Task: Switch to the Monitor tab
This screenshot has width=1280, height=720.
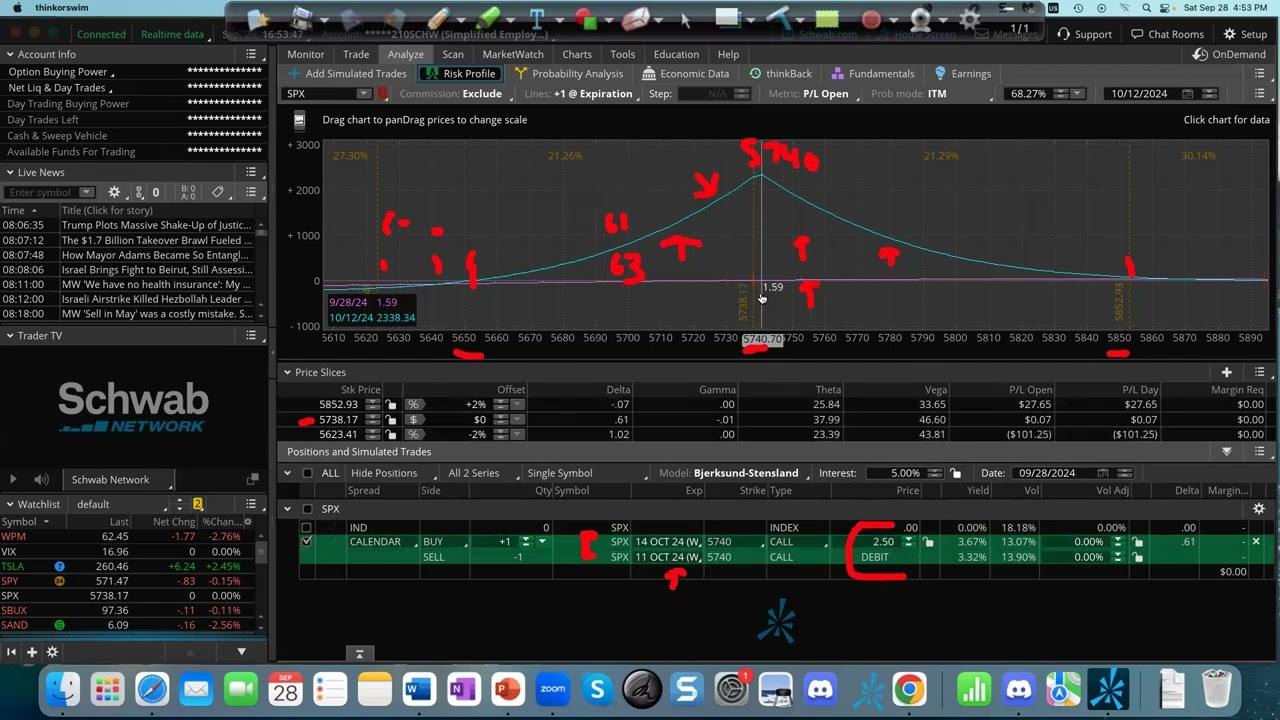Action: 306,54
